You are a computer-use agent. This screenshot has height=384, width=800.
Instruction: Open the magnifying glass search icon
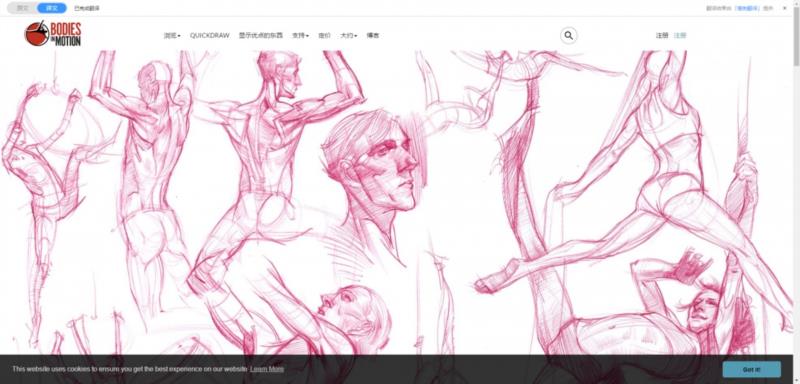569,36
